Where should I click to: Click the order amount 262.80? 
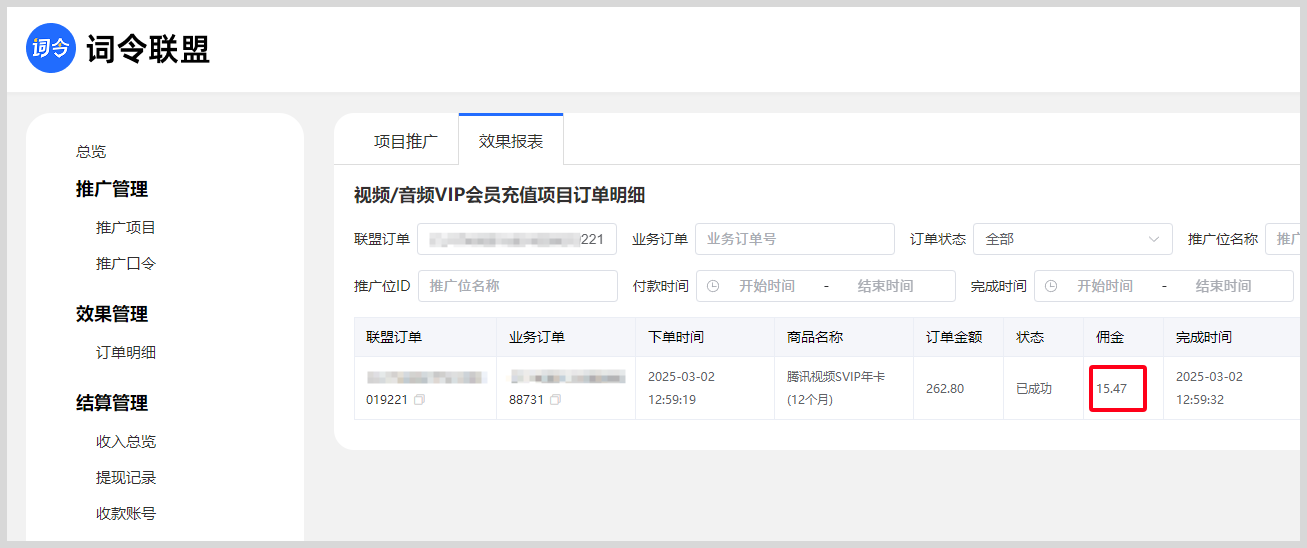point(945,388)
